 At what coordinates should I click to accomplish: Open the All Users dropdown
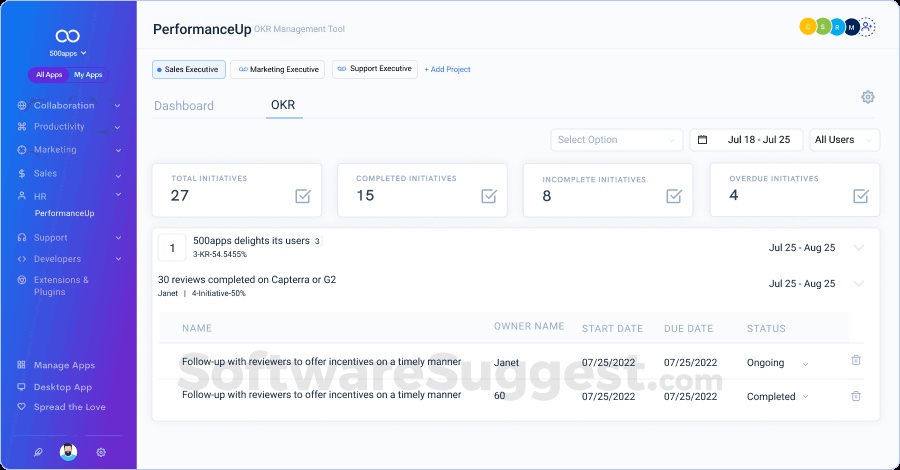pos(844,140)
